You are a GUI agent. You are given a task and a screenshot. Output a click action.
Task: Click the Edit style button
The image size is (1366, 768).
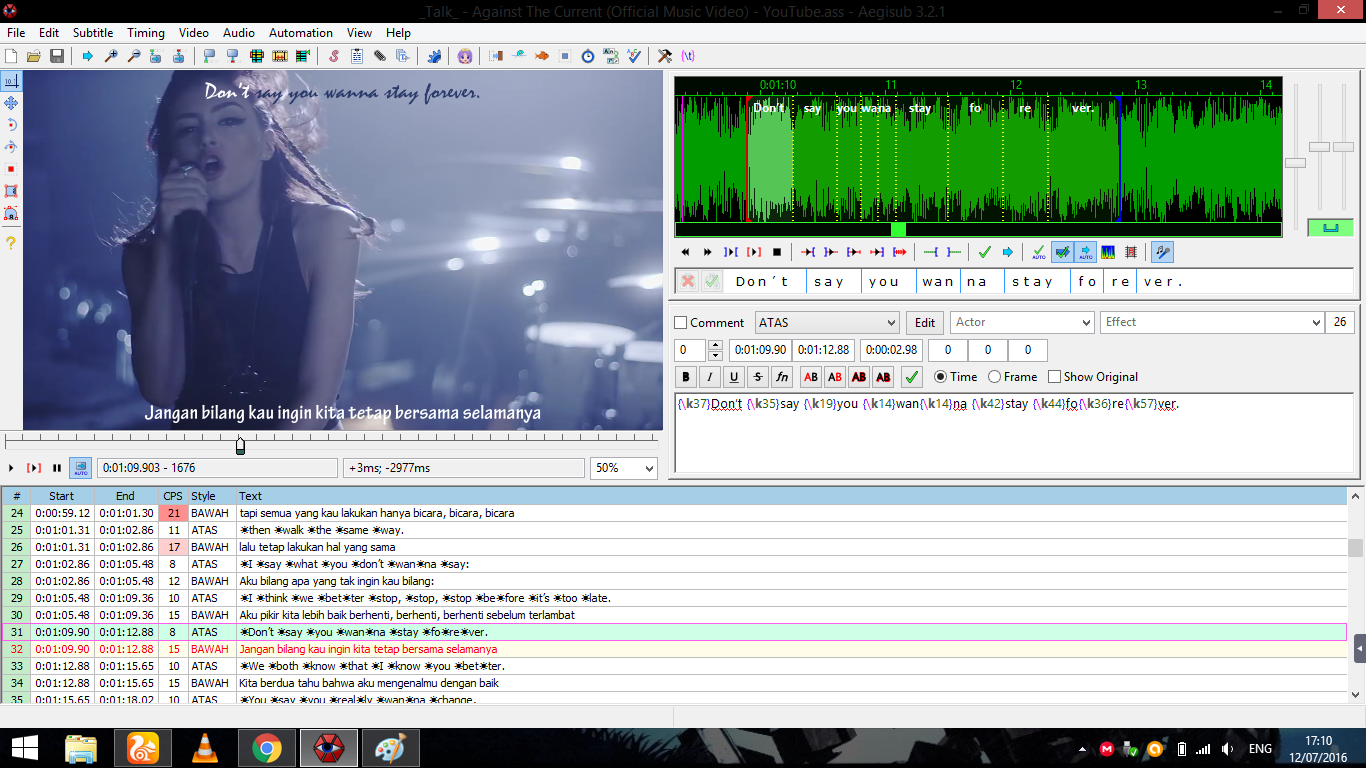click(925, 322)
